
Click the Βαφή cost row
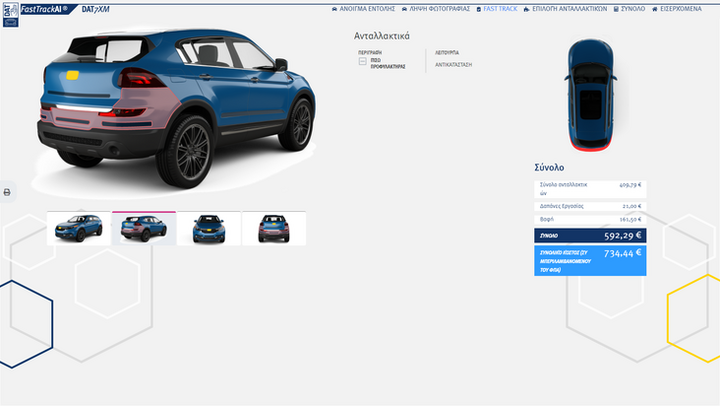click(590, 219)
